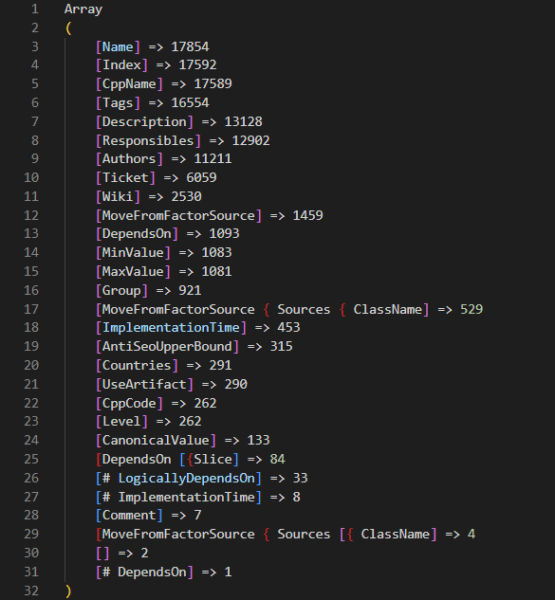Screen dimensions: 555x600
Task: Click the blue '[ImplementationTime]' key on line 18
Action: (171, 328)
